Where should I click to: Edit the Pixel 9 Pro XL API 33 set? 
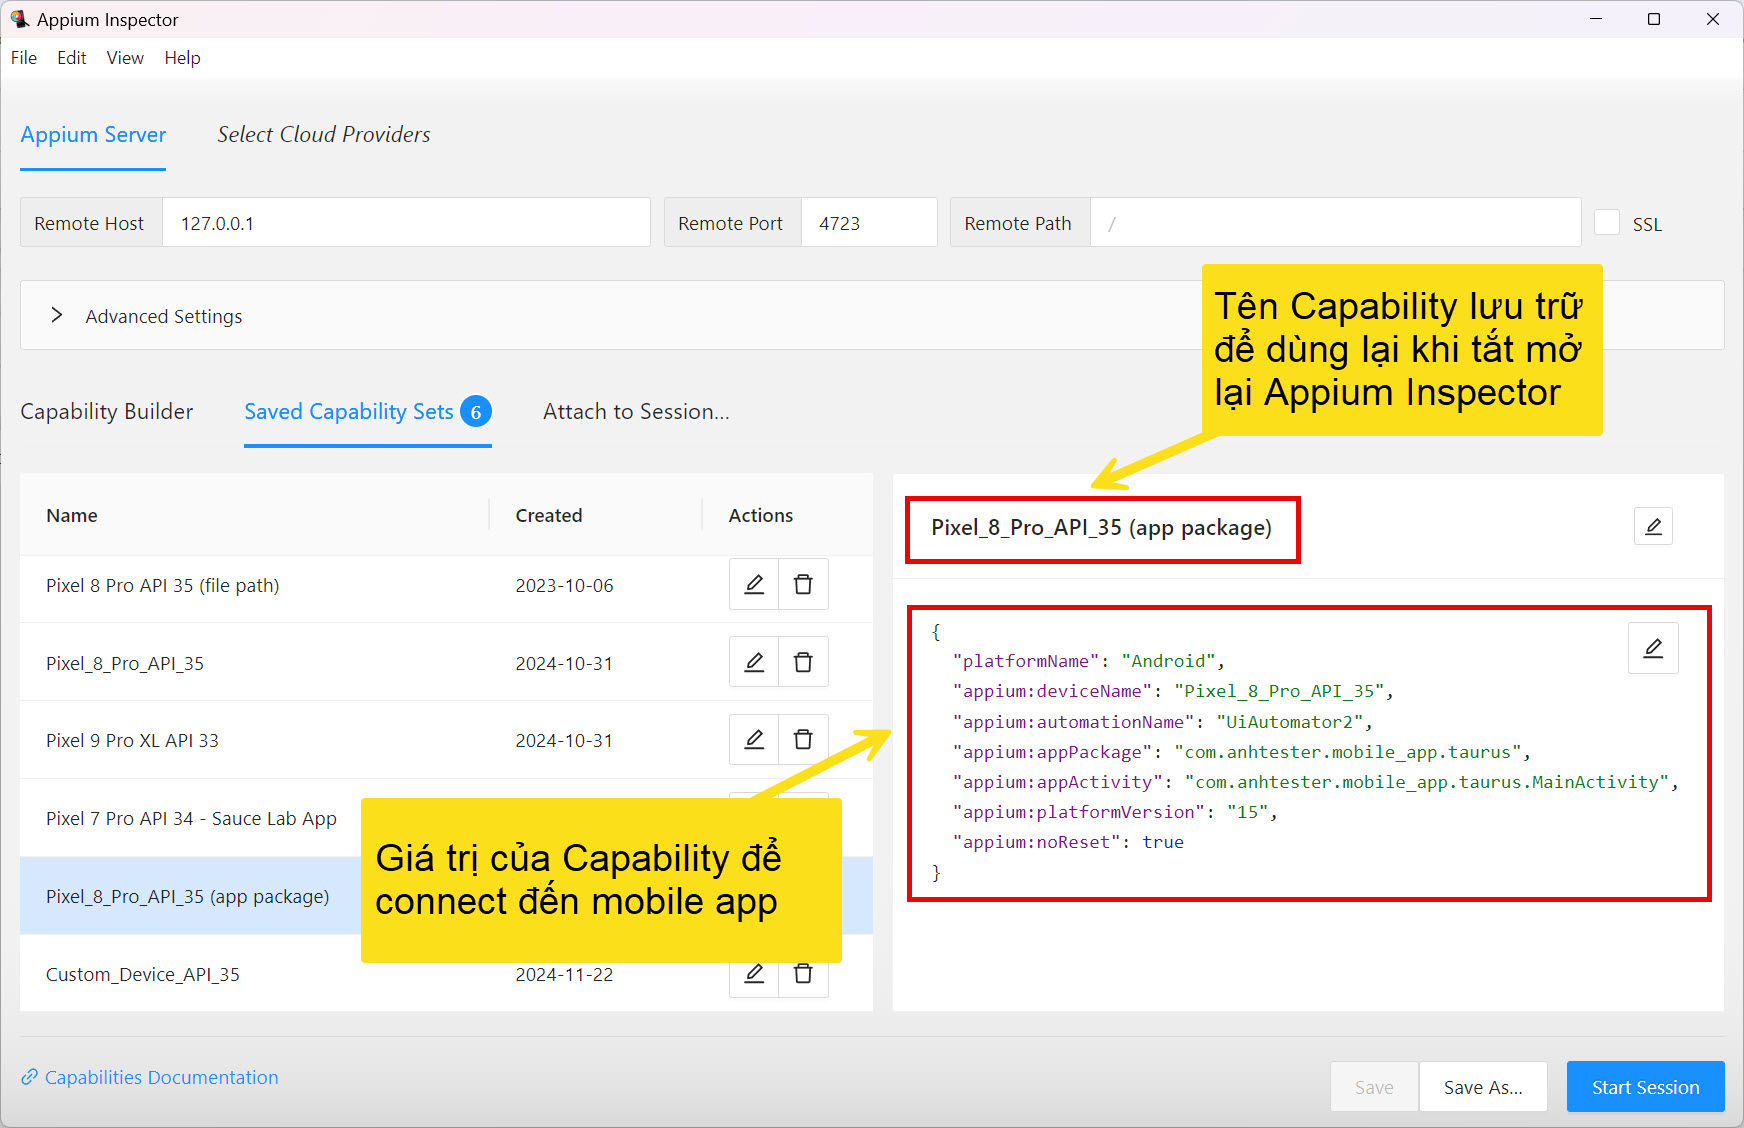coord(754,740)
